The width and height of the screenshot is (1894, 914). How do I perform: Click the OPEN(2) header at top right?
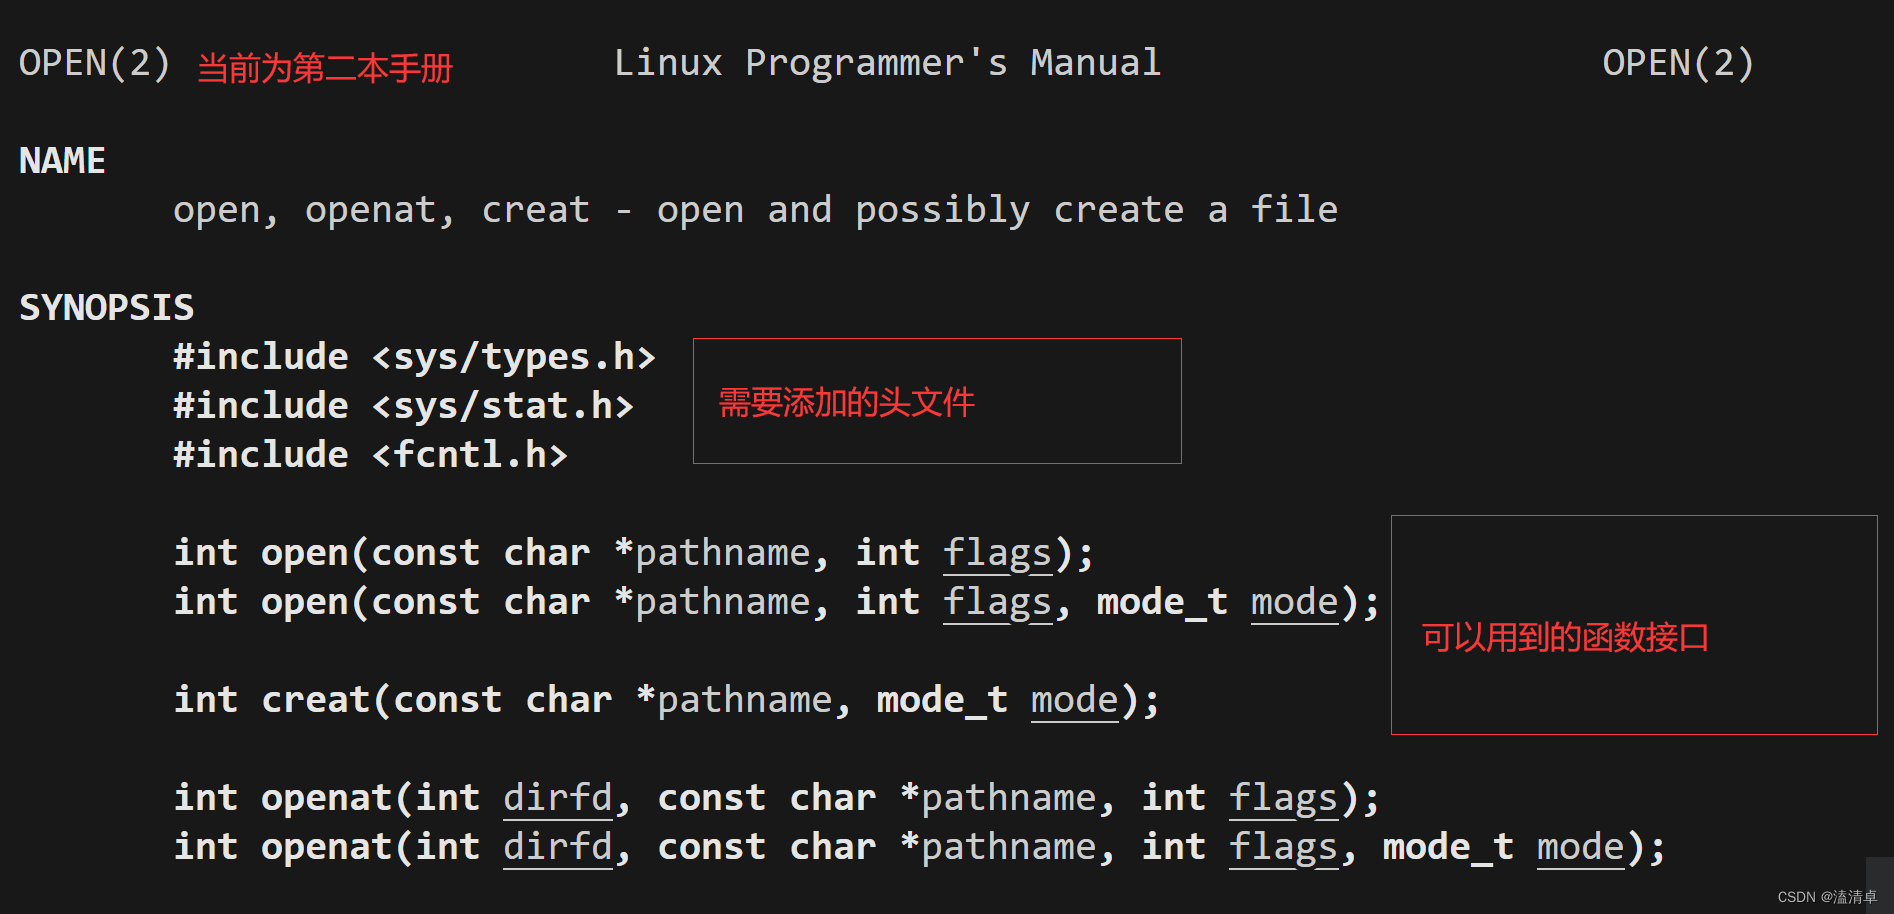(1678, 63)
